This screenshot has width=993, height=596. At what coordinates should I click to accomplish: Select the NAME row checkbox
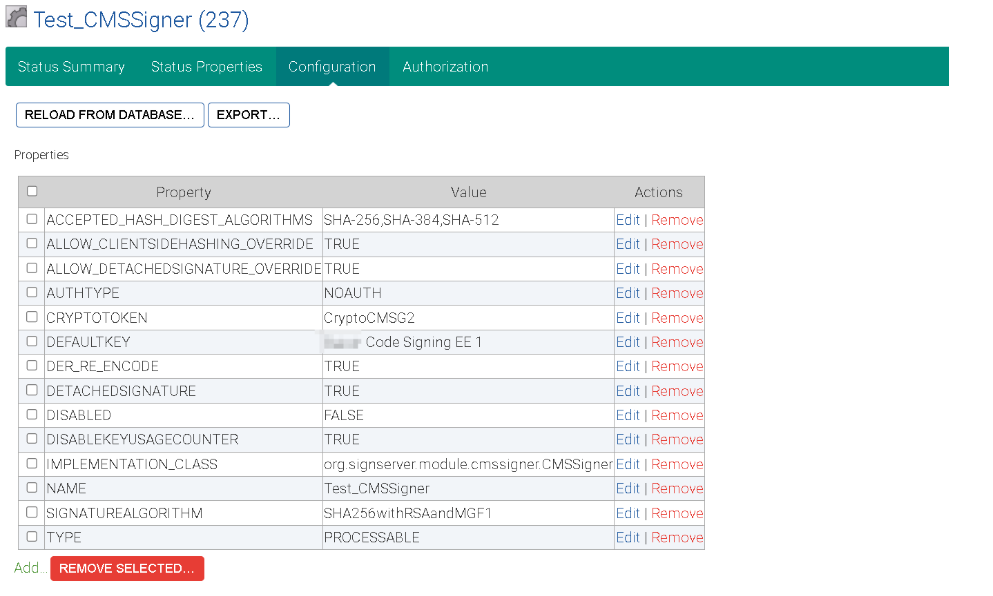pyautogui.click(x=32, y=488)
